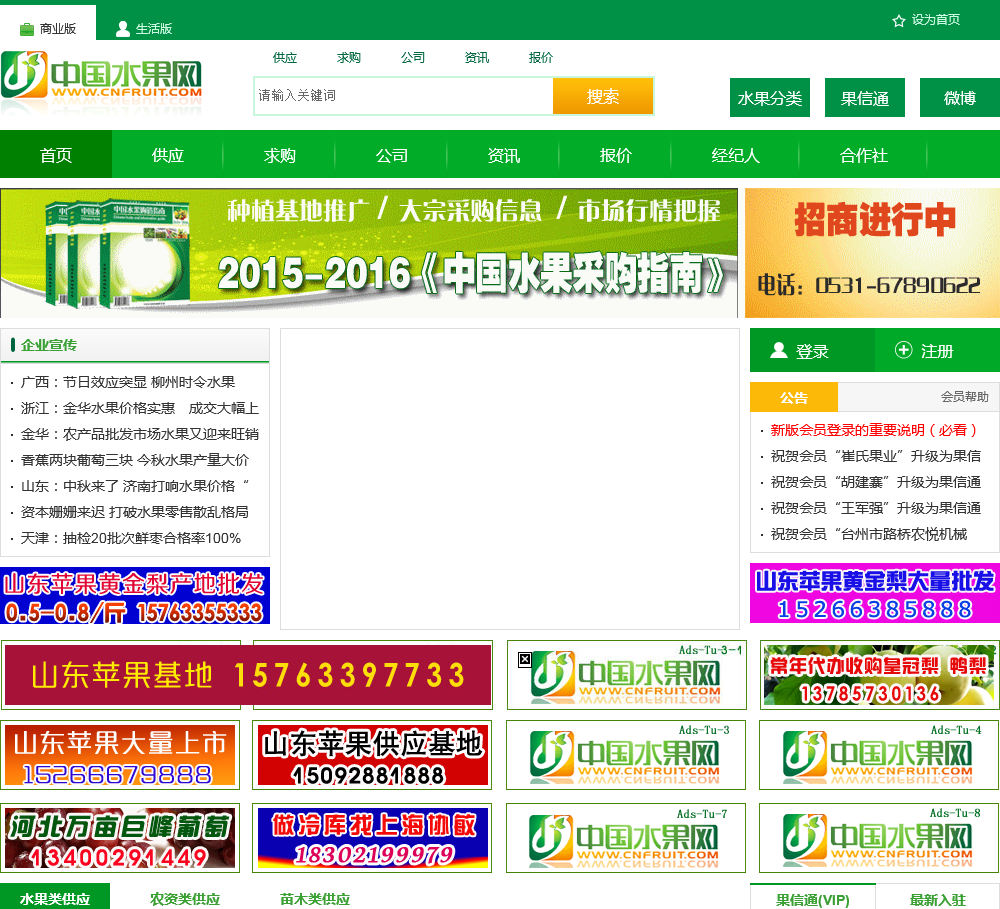Click the 河北万亩巨峰葡萄 ad banner
Image resolution: width=1000 pixels, height=909 pixels.
[x=120, y=838]
